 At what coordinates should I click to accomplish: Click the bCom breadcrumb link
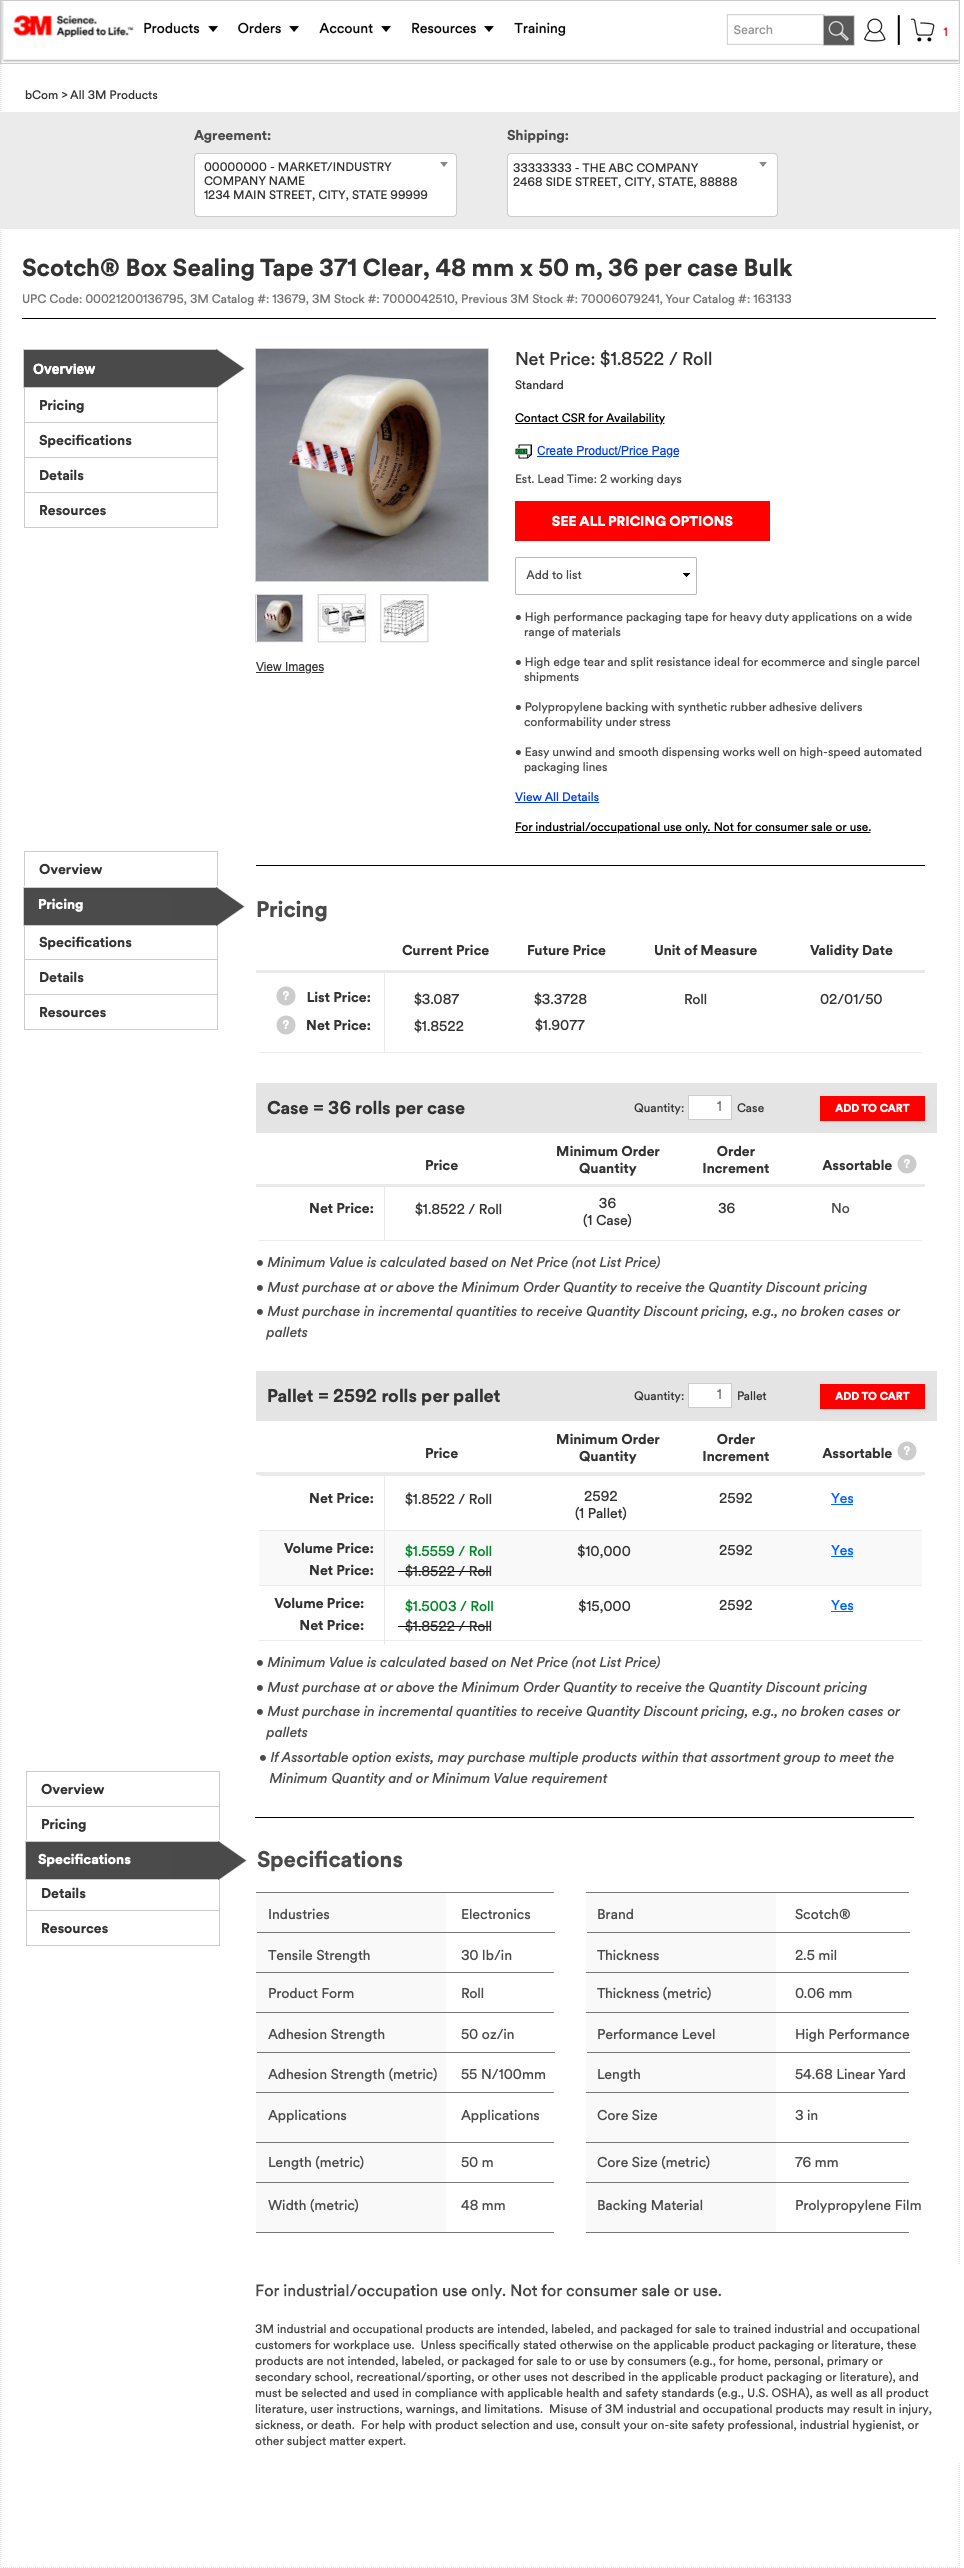point(41,95)
